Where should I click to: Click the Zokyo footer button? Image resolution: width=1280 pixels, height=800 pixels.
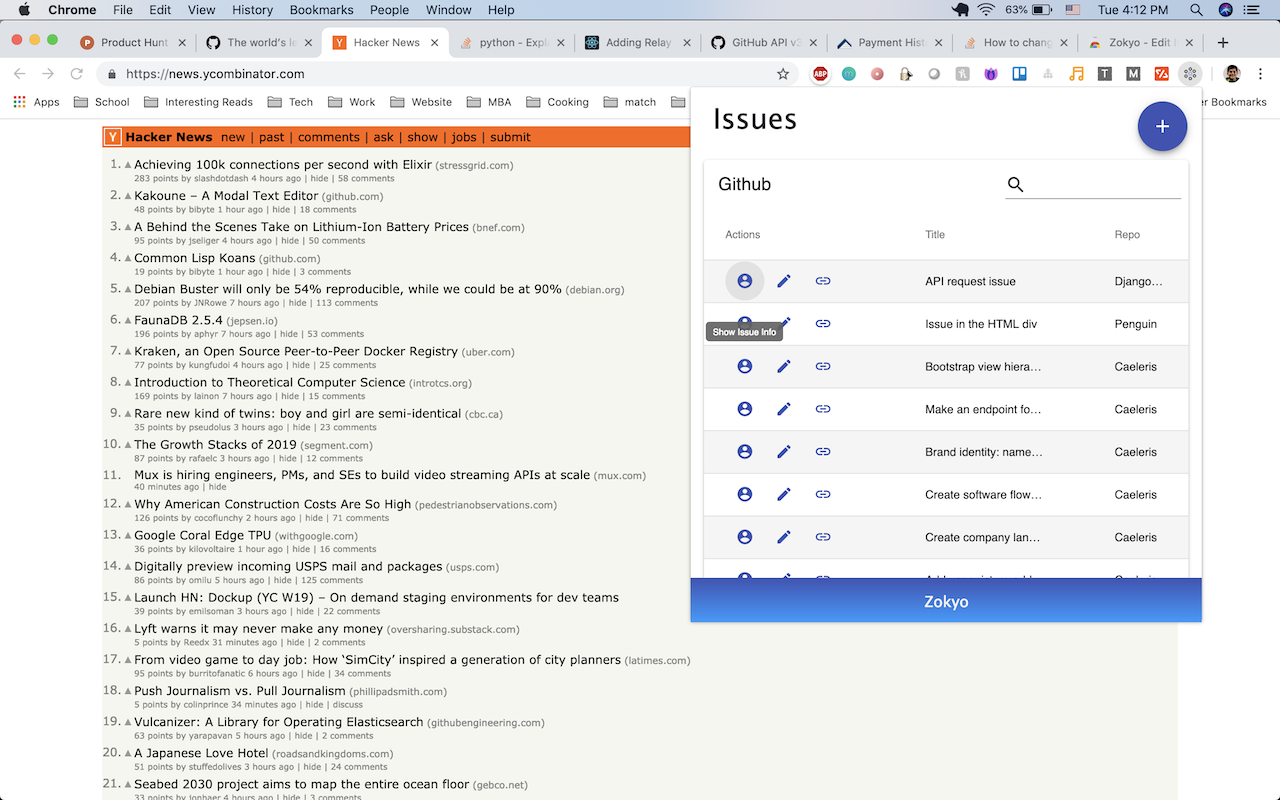946,601
